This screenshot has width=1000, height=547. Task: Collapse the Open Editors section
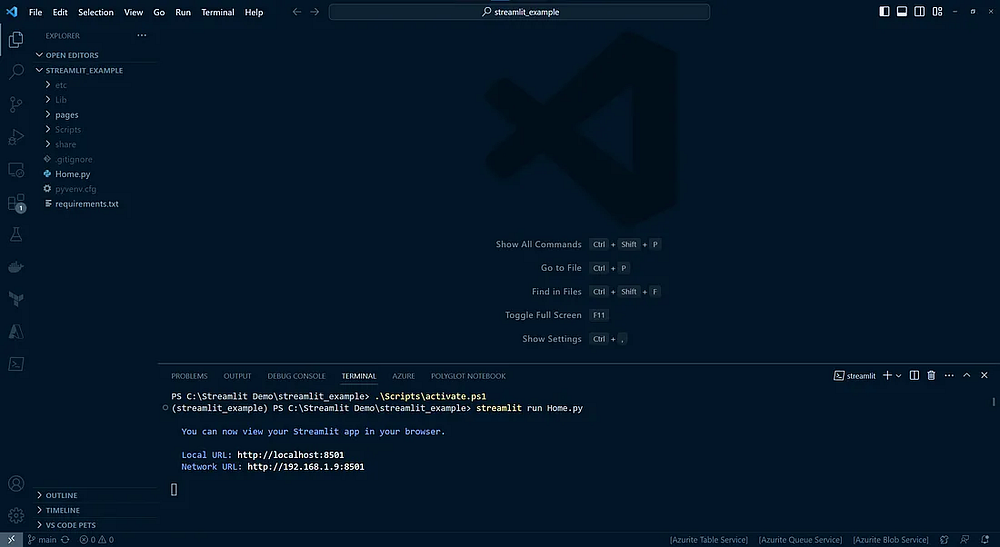coord(95,55)
